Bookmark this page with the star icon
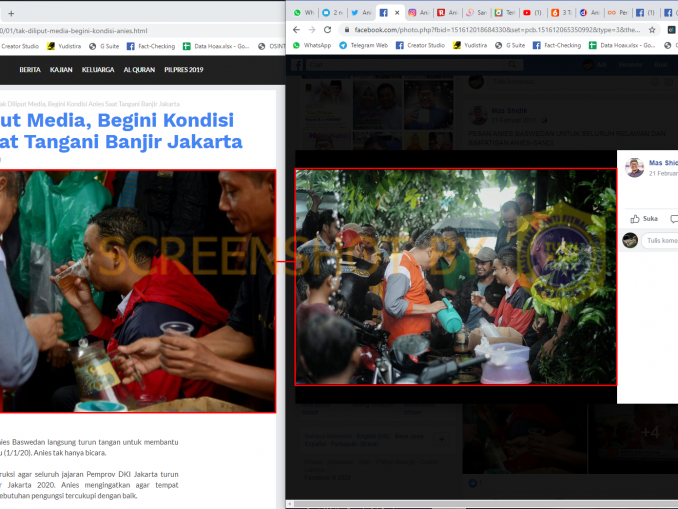678x509 pixels. [652, 30]
